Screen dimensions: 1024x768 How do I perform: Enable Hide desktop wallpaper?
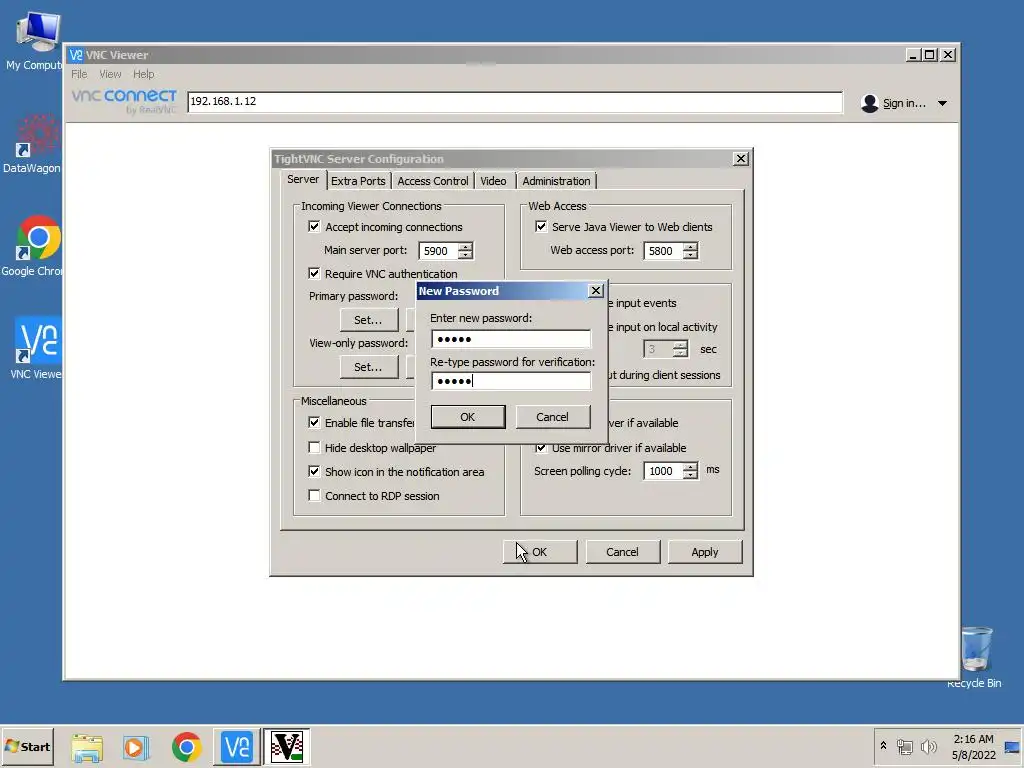click(314, 447)
